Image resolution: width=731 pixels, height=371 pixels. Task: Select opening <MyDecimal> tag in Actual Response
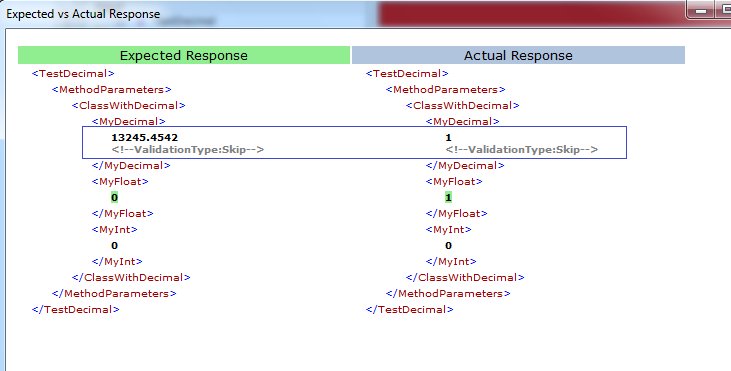(462, 121)
